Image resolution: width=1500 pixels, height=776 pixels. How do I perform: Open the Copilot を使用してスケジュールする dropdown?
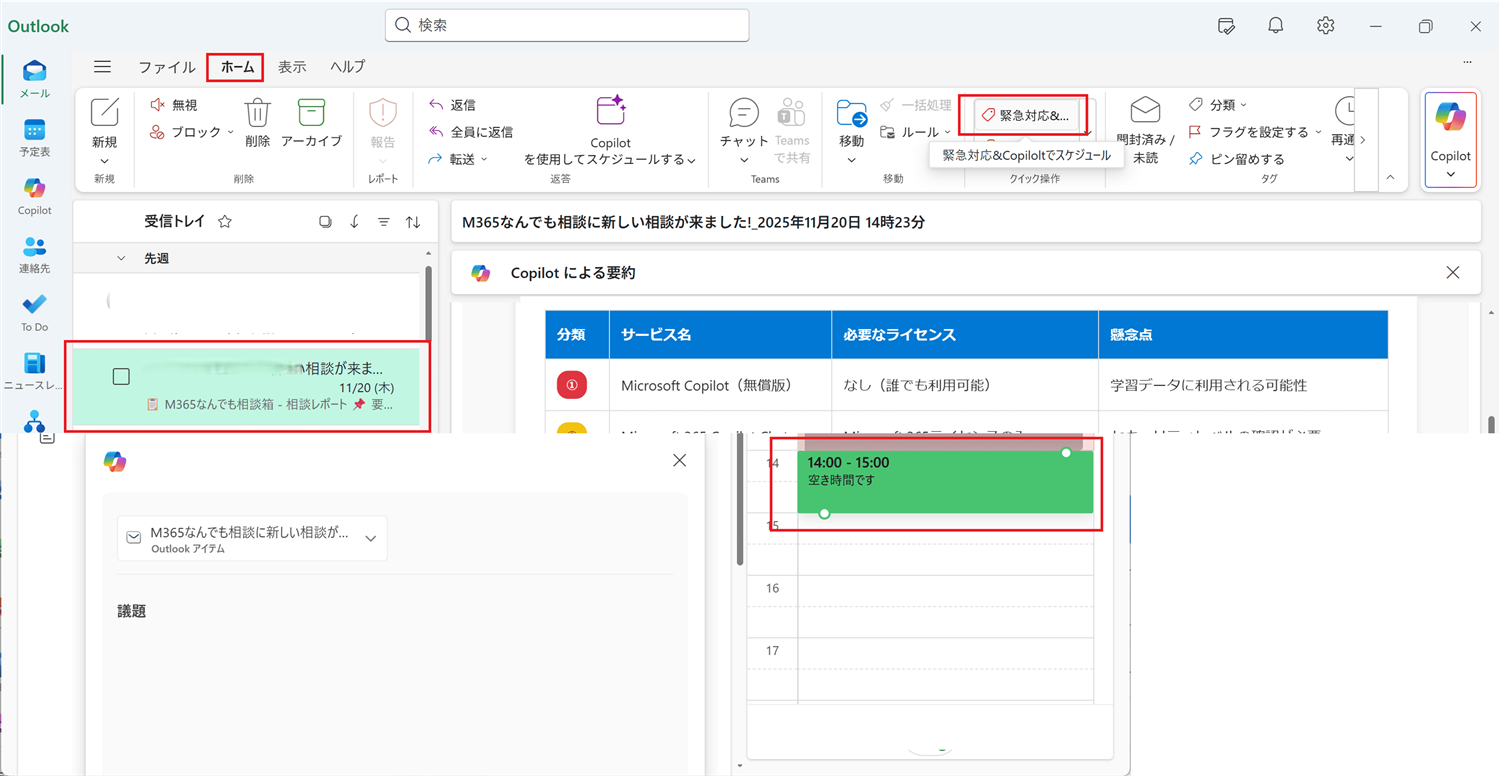(x=691, y=160)
